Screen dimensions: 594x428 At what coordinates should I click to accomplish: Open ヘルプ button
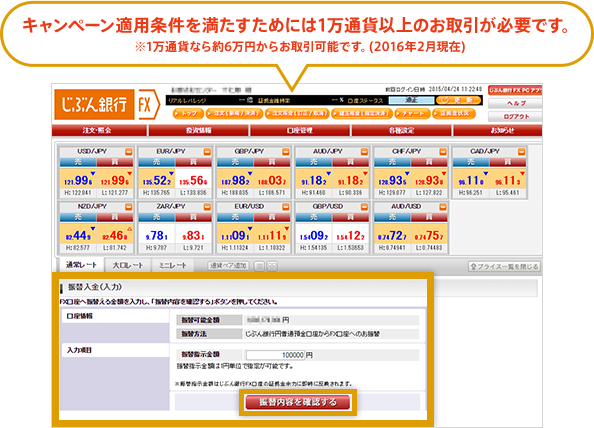point(515,103)
